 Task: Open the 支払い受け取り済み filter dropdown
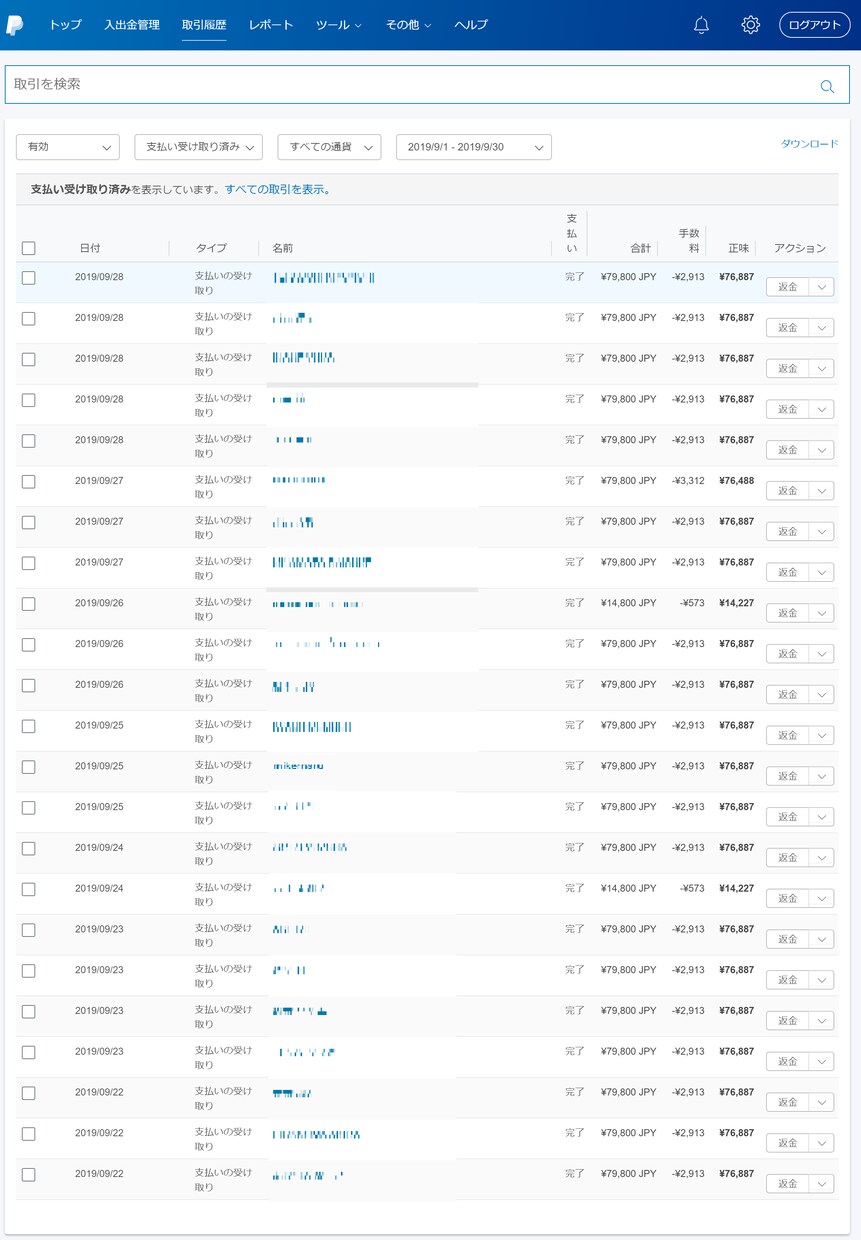click(x=198, y=147)
